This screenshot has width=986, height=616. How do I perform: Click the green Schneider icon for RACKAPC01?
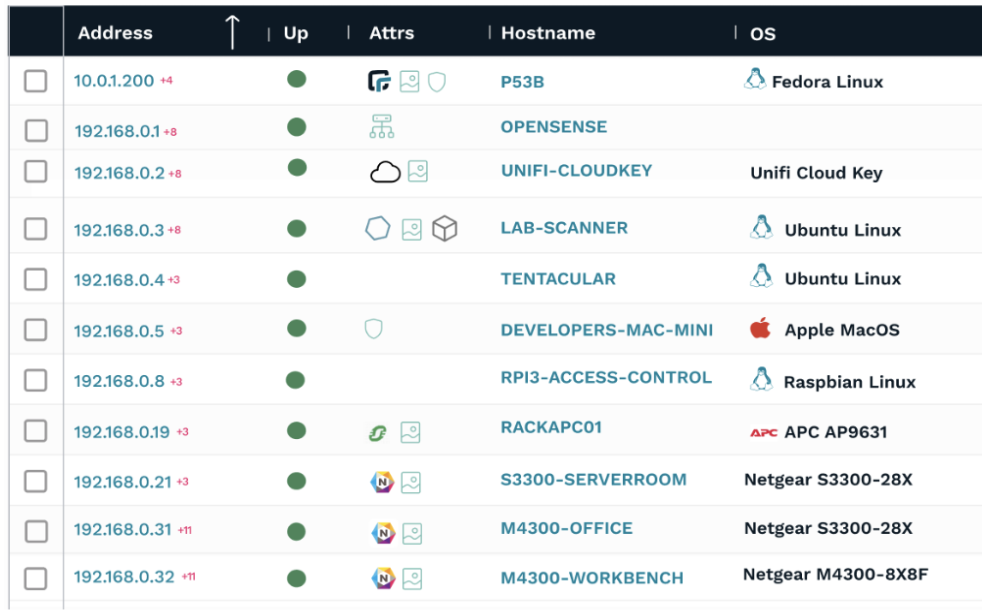tap(377, 433)
